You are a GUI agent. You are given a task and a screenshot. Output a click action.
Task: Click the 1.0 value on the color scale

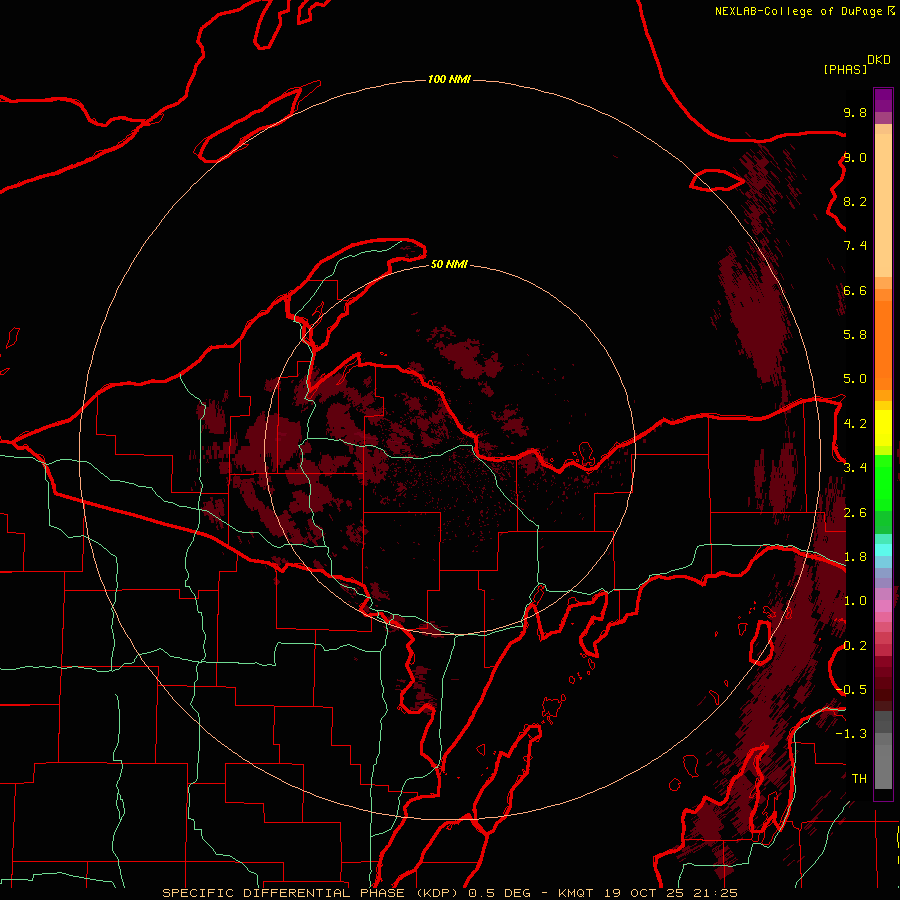(855, 601)
